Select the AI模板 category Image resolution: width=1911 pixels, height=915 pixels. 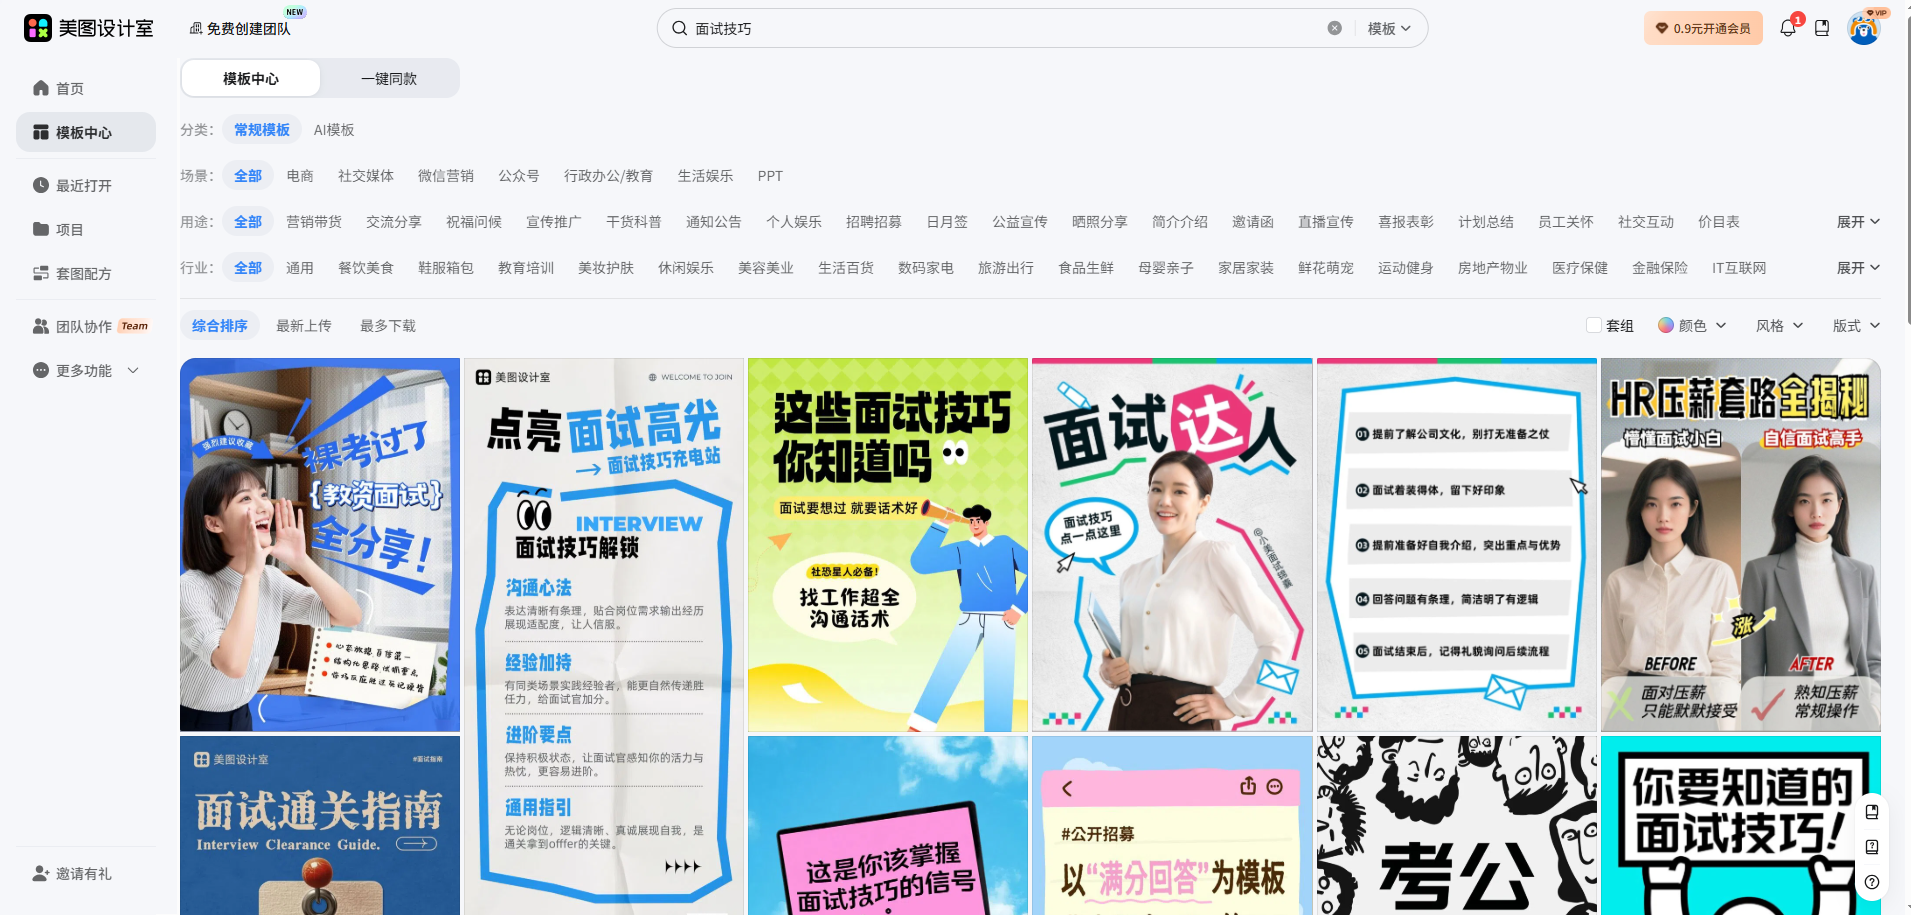334,130
